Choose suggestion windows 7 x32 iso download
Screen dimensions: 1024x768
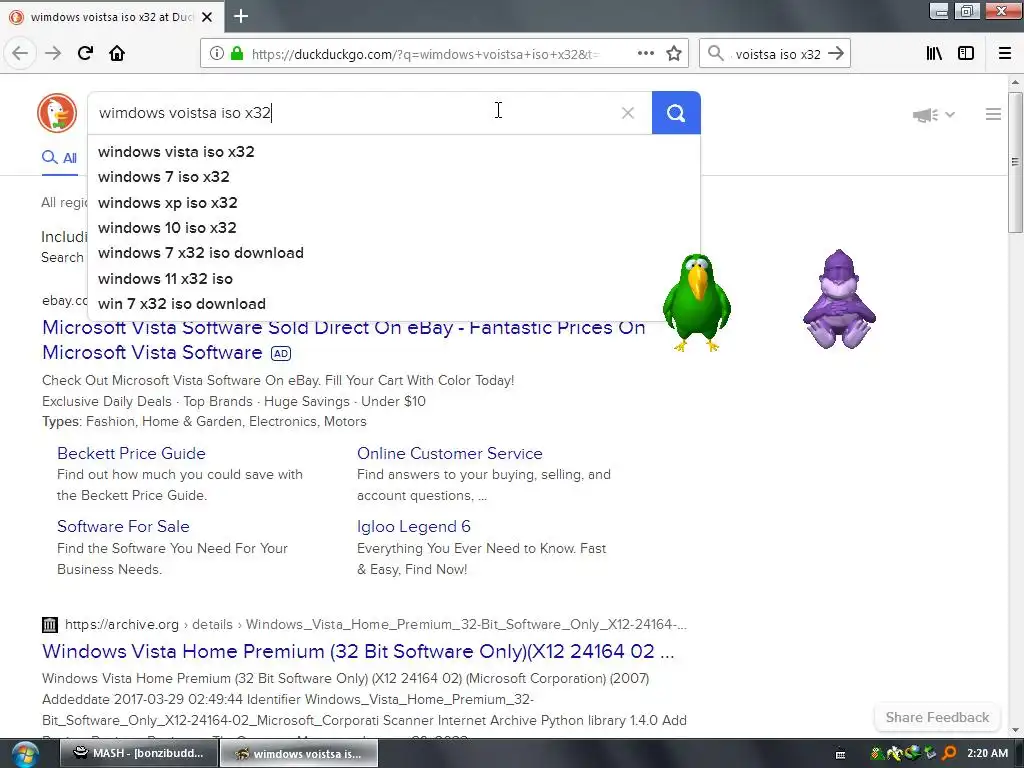click(x=393, y=253)
